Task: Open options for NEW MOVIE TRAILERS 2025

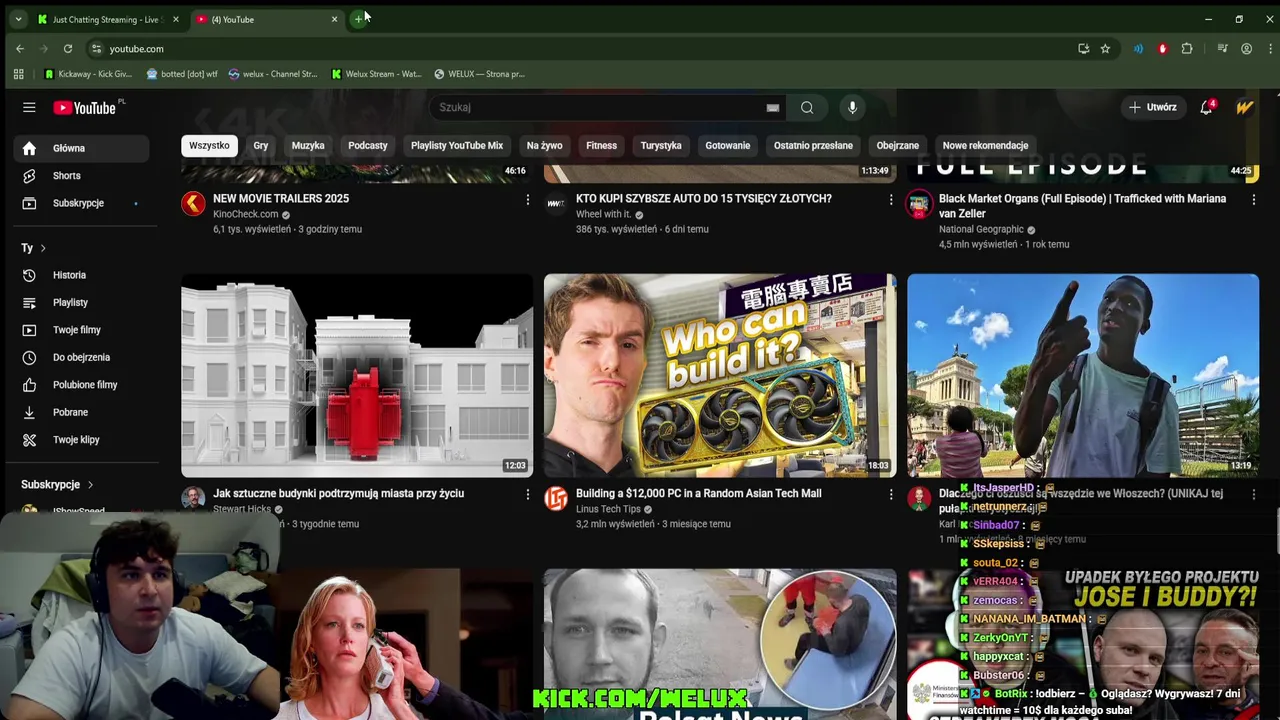Action: (528, 200)
